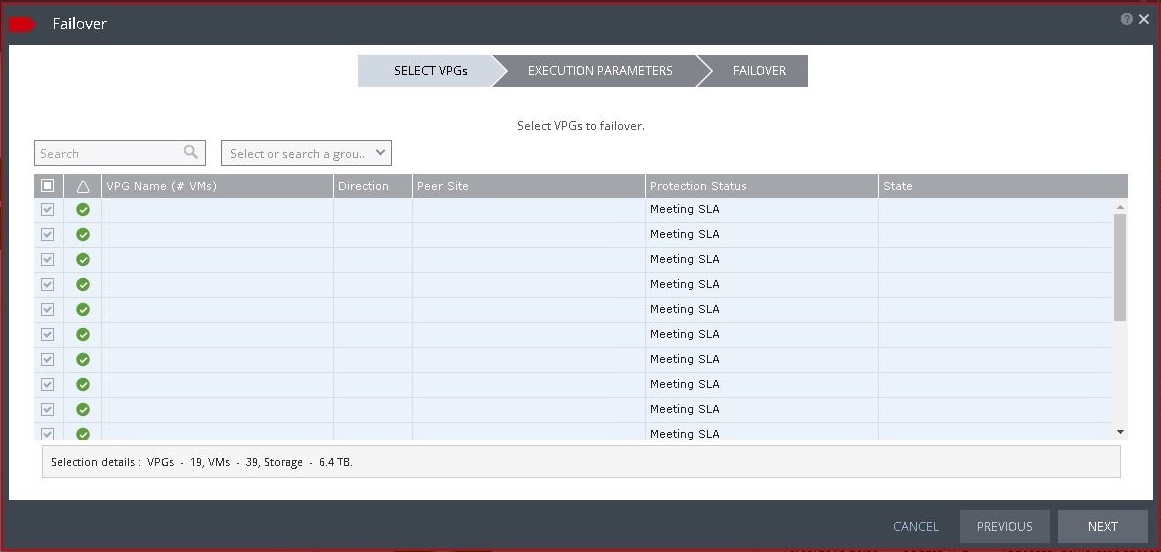Sort by the Peer Site column header
This screenshot has width=1161, height=552.
(529, 186)
